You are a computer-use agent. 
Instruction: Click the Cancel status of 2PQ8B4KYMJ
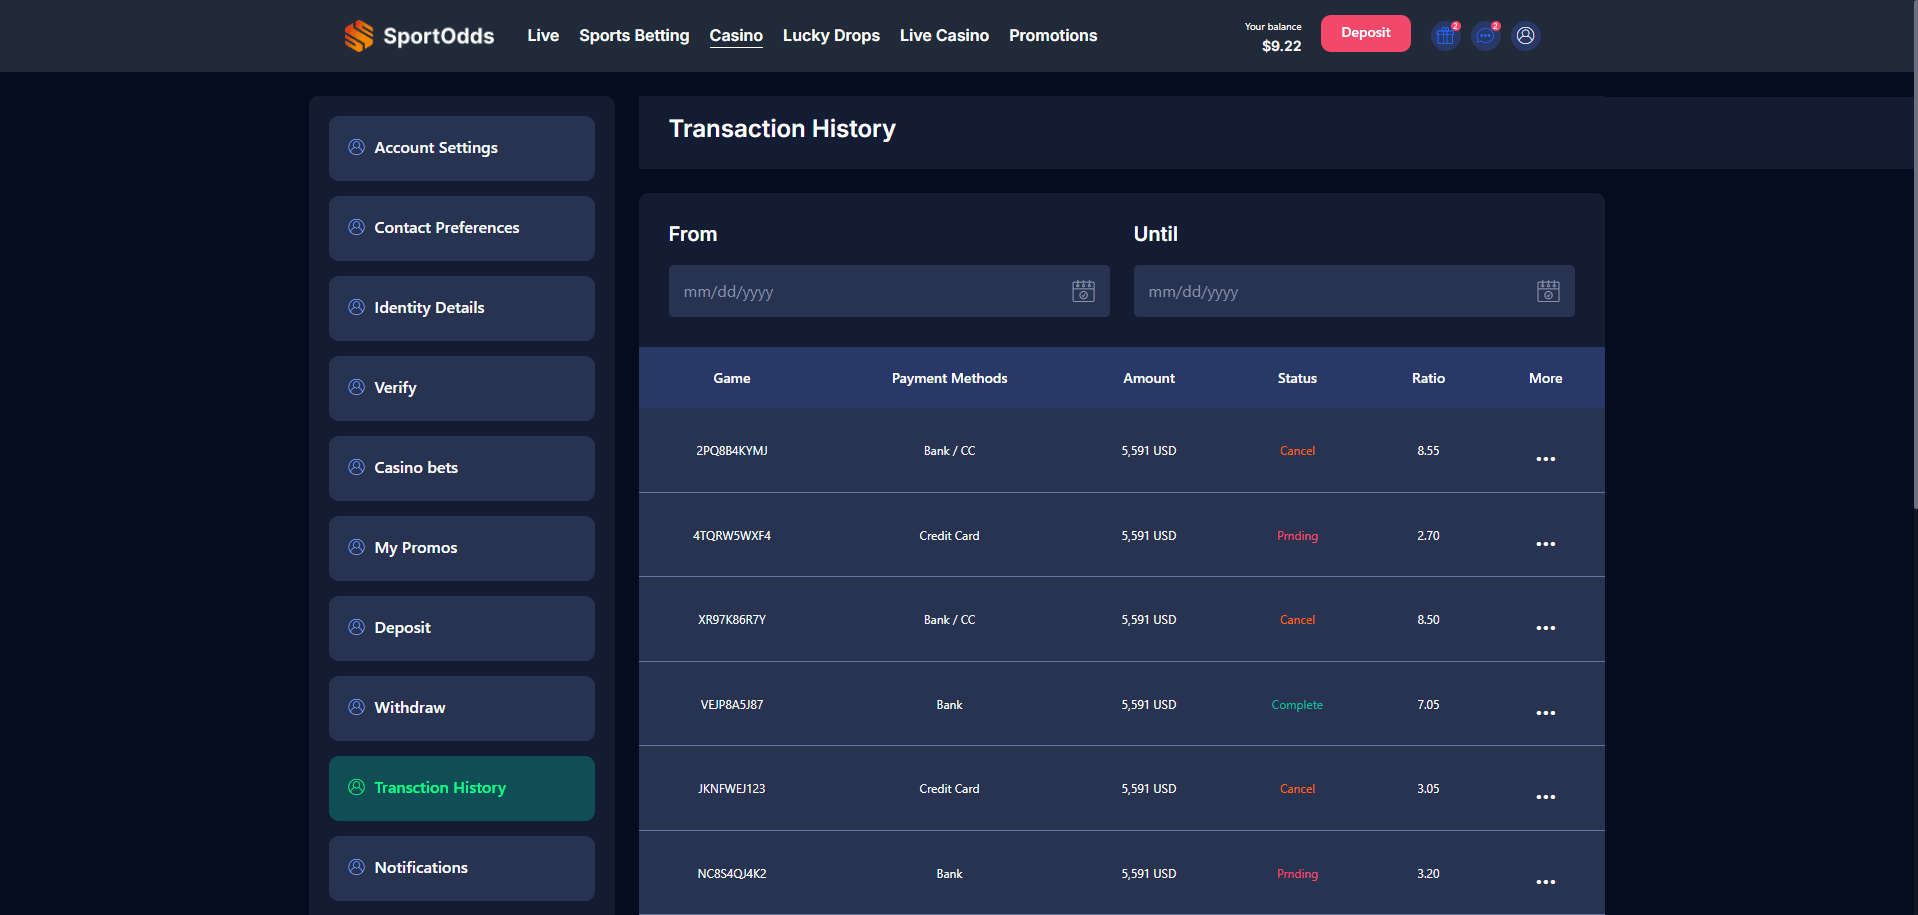tap(1297, 451)
